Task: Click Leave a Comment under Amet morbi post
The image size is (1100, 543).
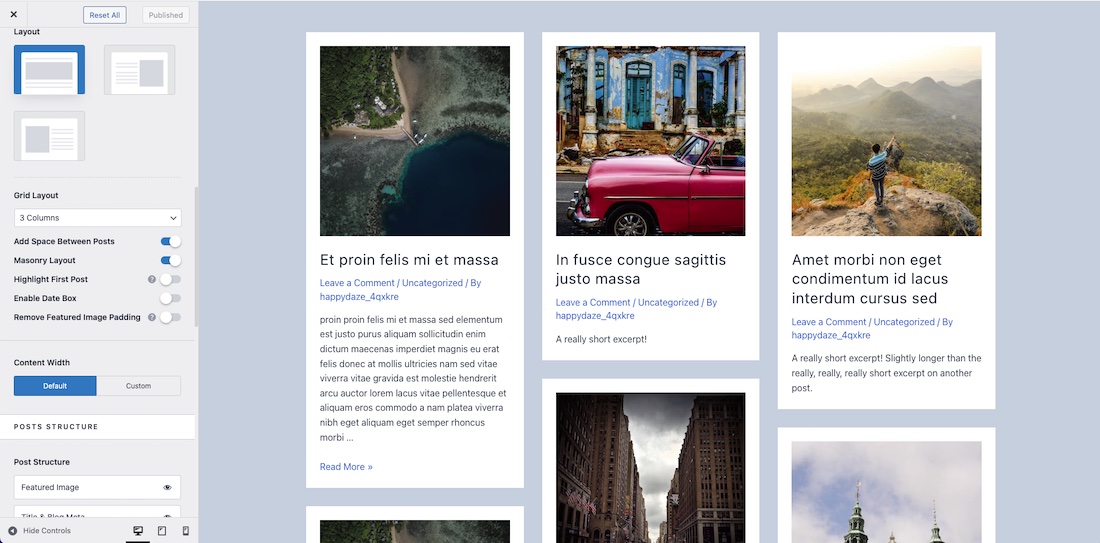Action: pyautogui.click(x=829, y=322)
